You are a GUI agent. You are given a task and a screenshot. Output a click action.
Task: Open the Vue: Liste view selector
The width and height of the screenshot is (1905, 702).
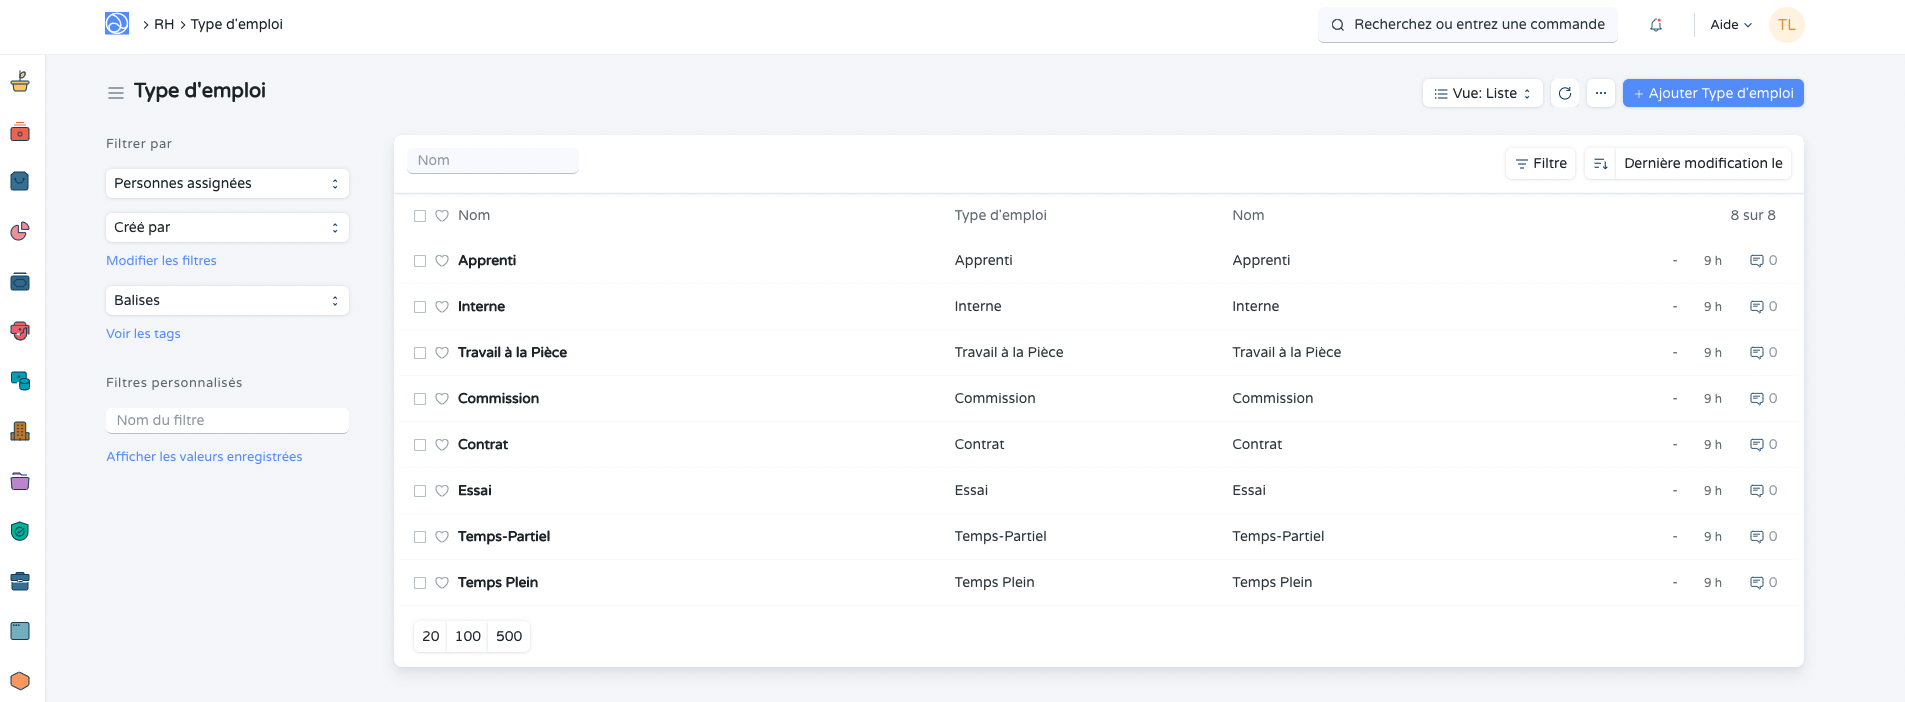pyautogui.click(x=1482, y=93)
